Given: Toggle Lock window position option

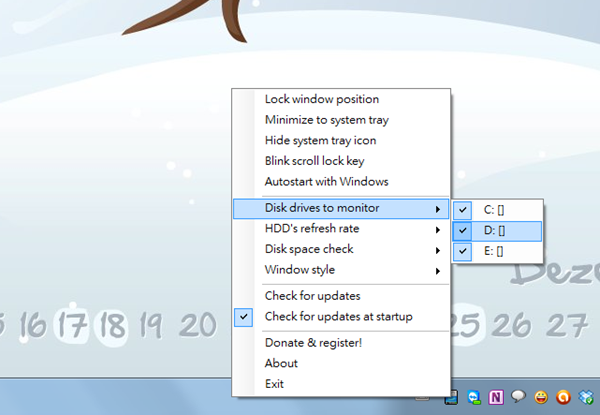Looking at the screenshot, I should coord(341,99).
